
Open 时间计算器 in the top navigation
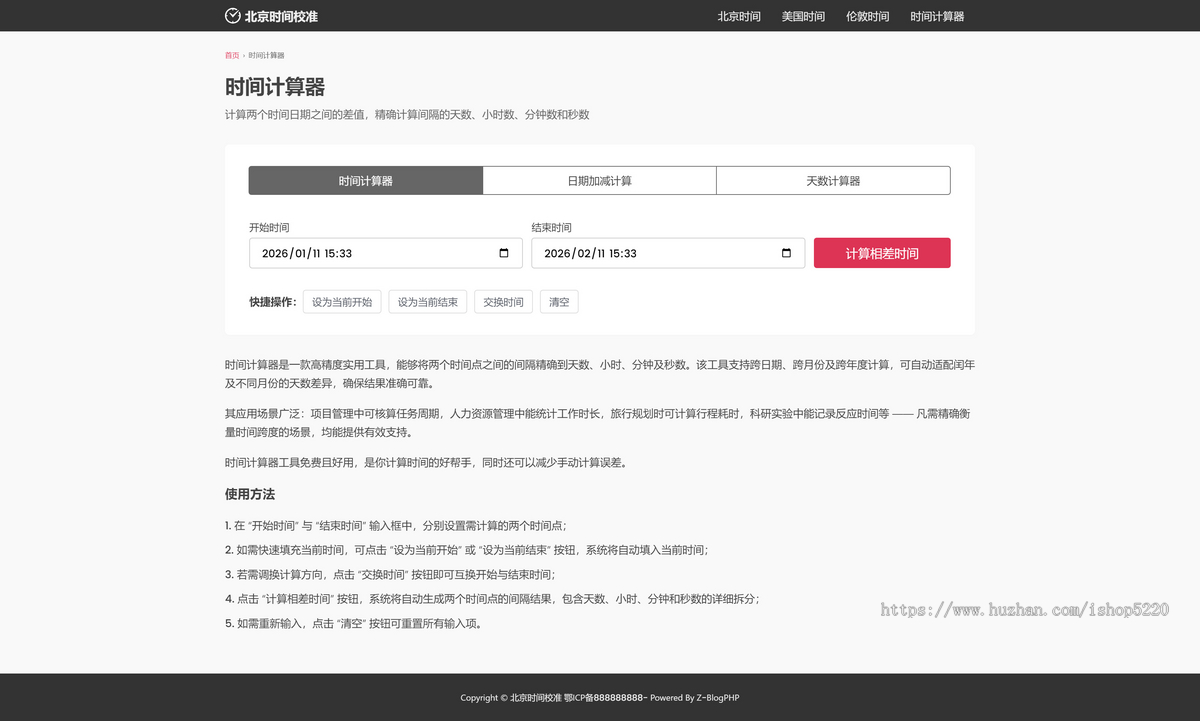(x=937, y=16)
